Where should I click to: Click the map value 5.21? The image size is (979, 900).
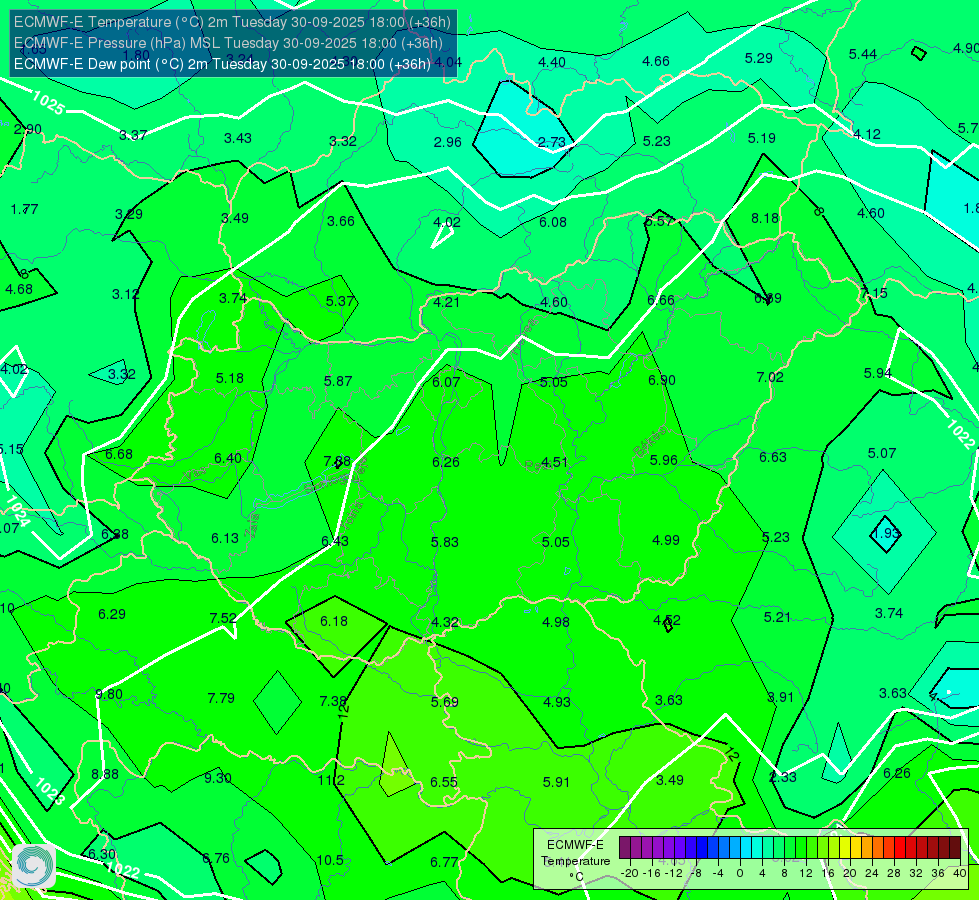(777, 617)
